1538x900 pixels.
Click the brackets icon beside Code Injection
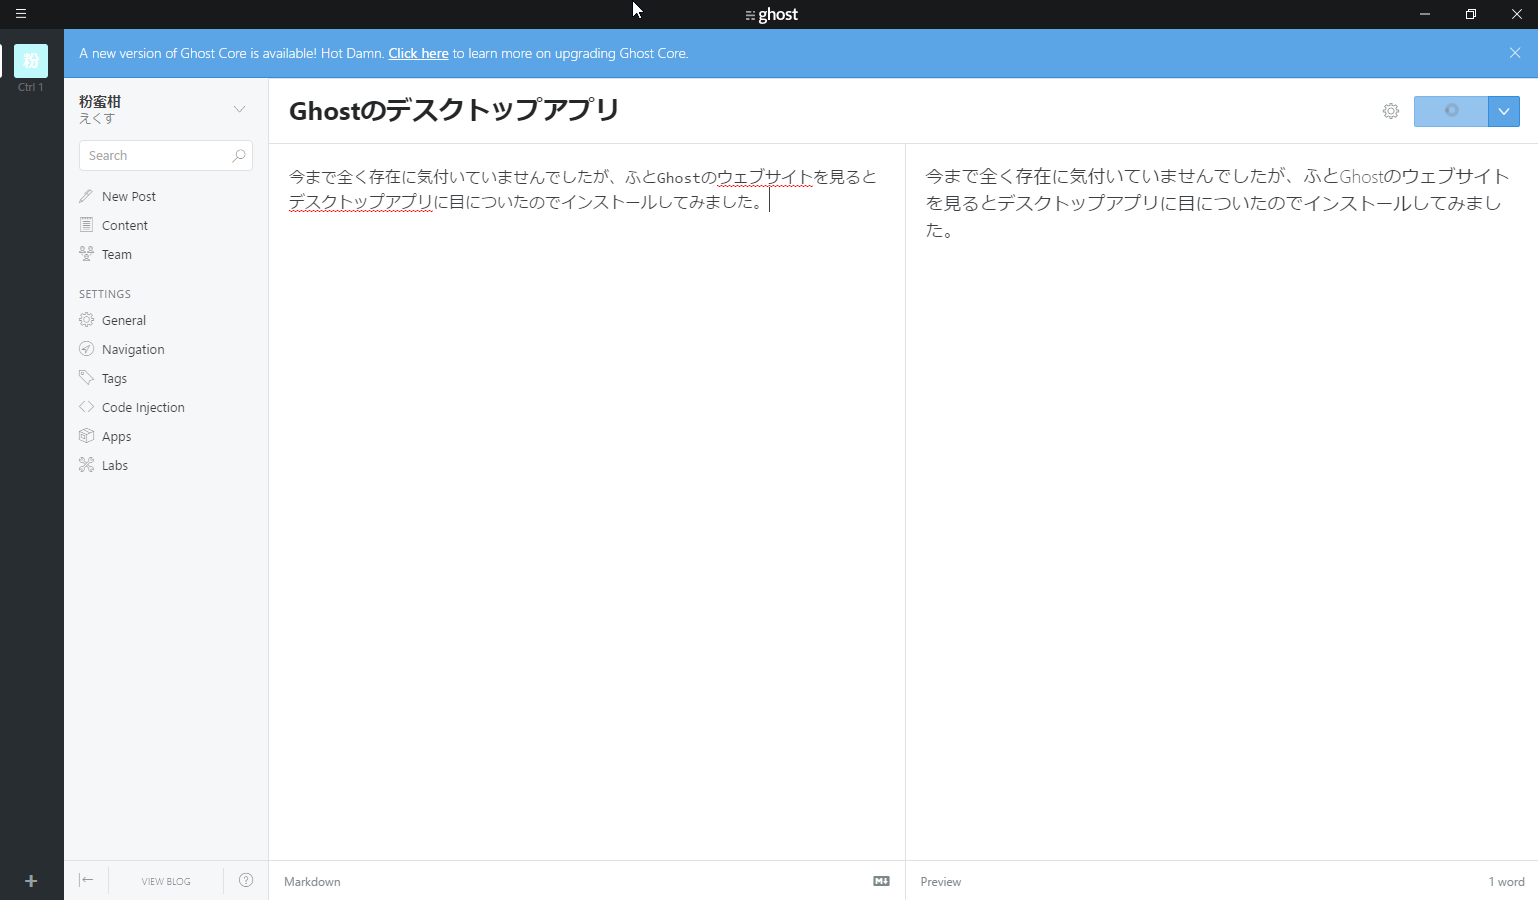coord(86,407)
